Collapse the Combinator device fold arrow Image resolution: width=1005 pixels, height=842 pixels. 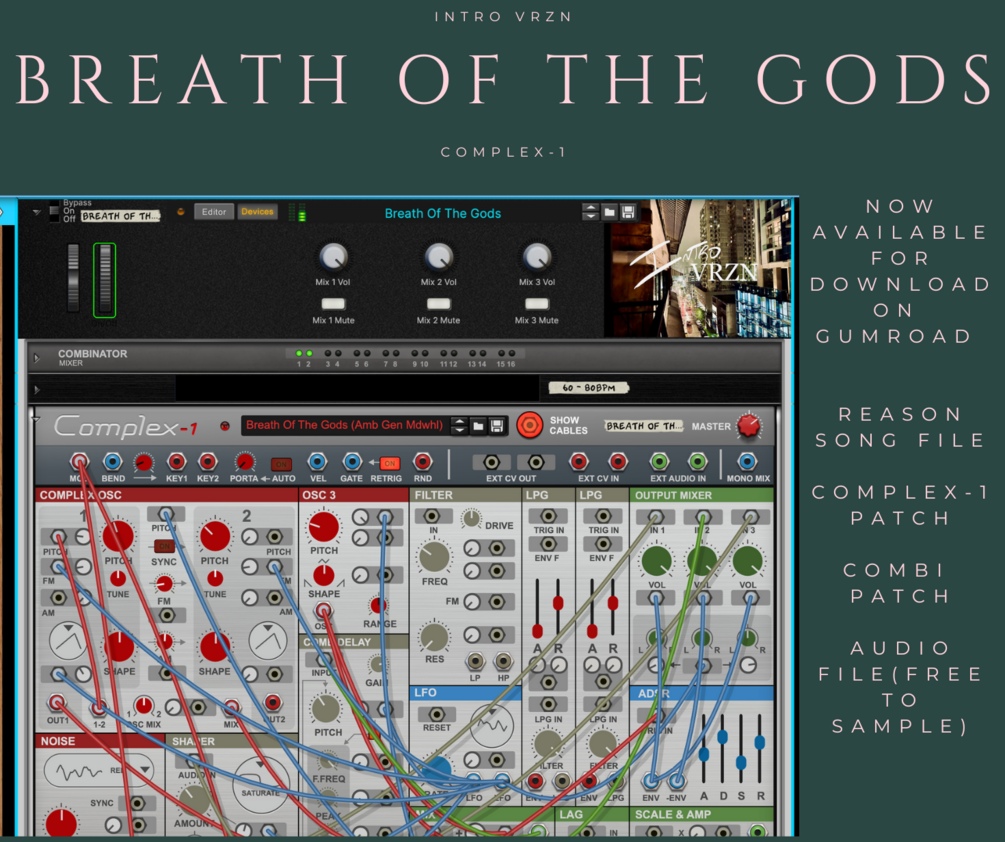pos(37,212)
